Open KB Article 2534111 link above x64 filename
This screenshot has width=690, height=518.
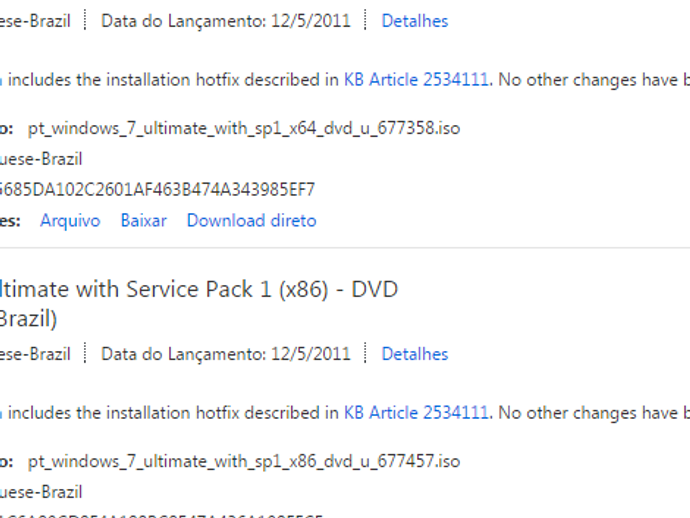tap(416, 79)
